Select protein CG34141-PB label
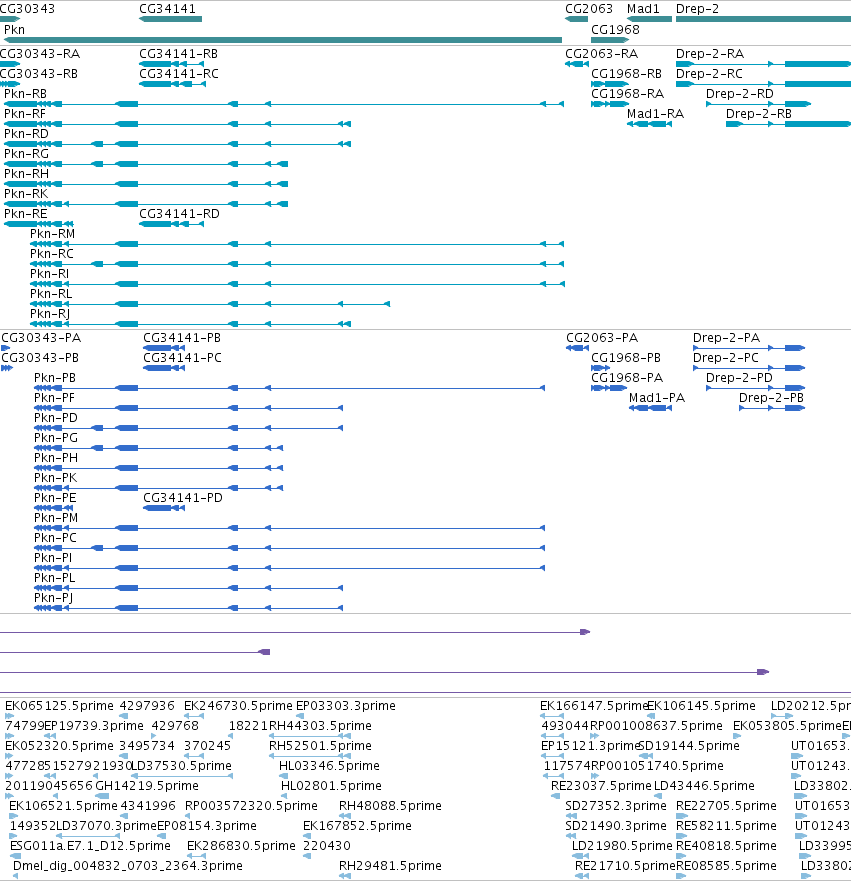 [x=182, y=338]
